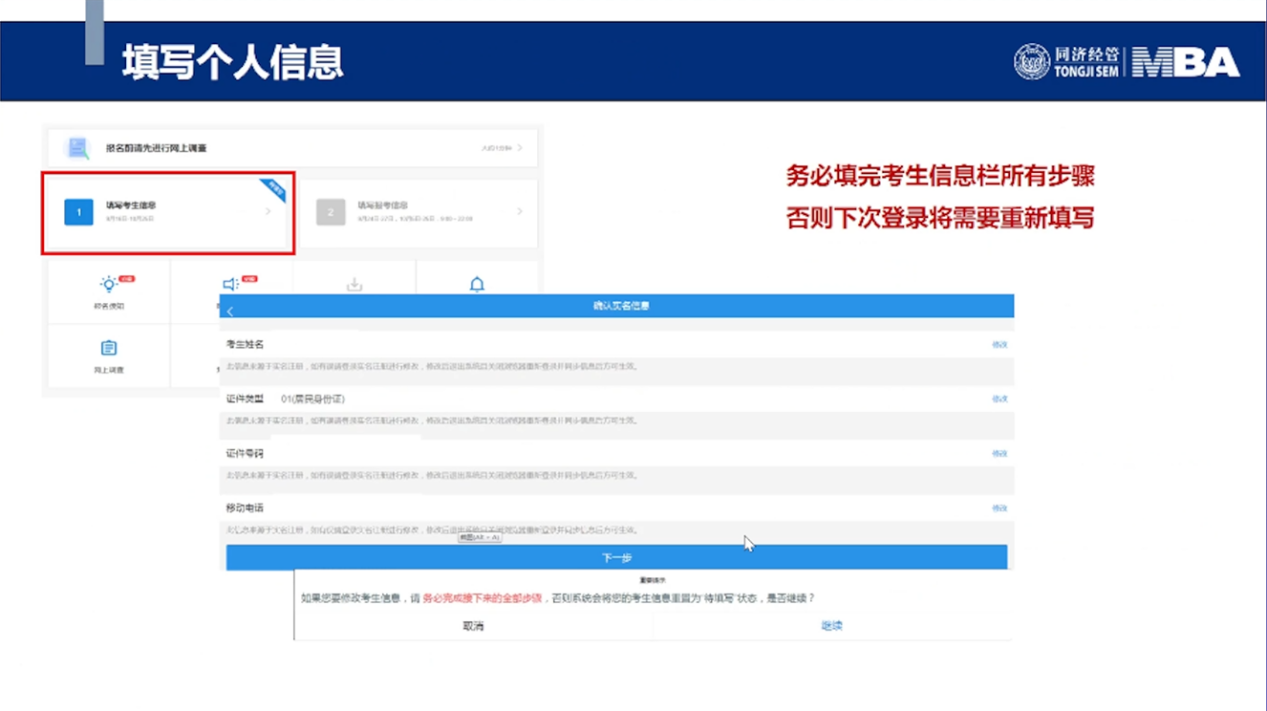
Task: Click 修改 link for 证件号码
Action: pos(999,454)
